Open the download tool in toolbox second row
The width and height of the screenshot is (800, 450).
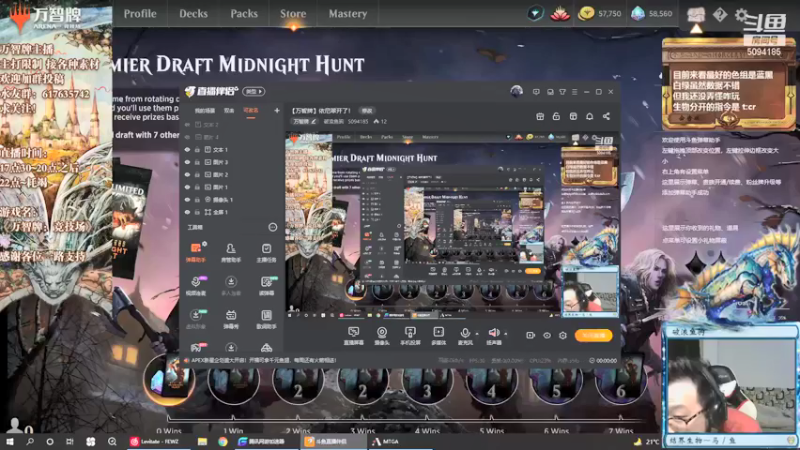(x=231, y=286)
